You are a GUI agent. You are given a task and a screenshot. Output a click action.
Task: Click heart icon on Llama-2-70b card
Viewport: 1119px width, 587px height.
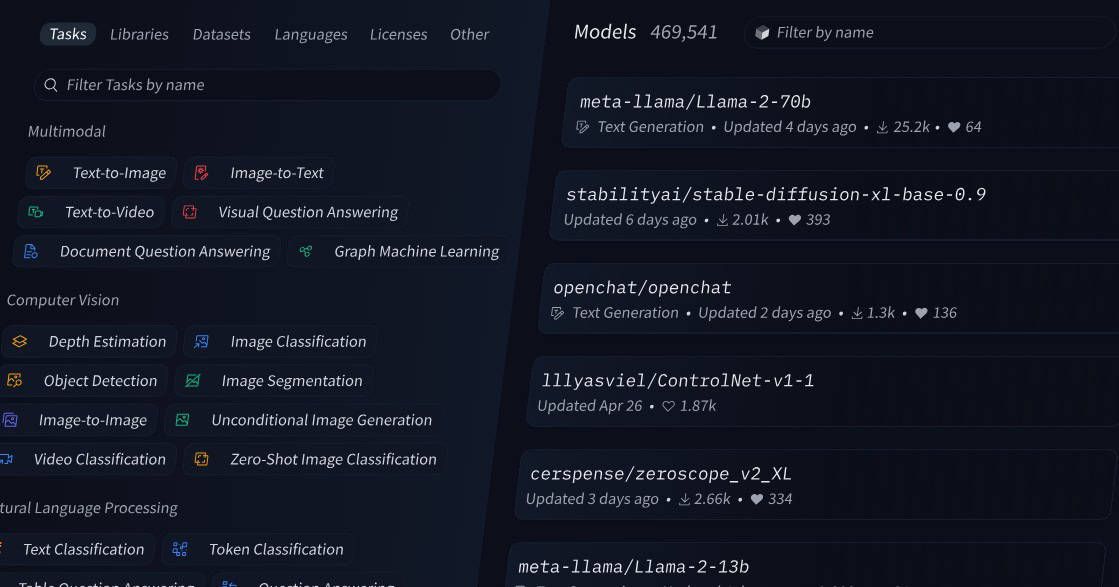[954, 127]
